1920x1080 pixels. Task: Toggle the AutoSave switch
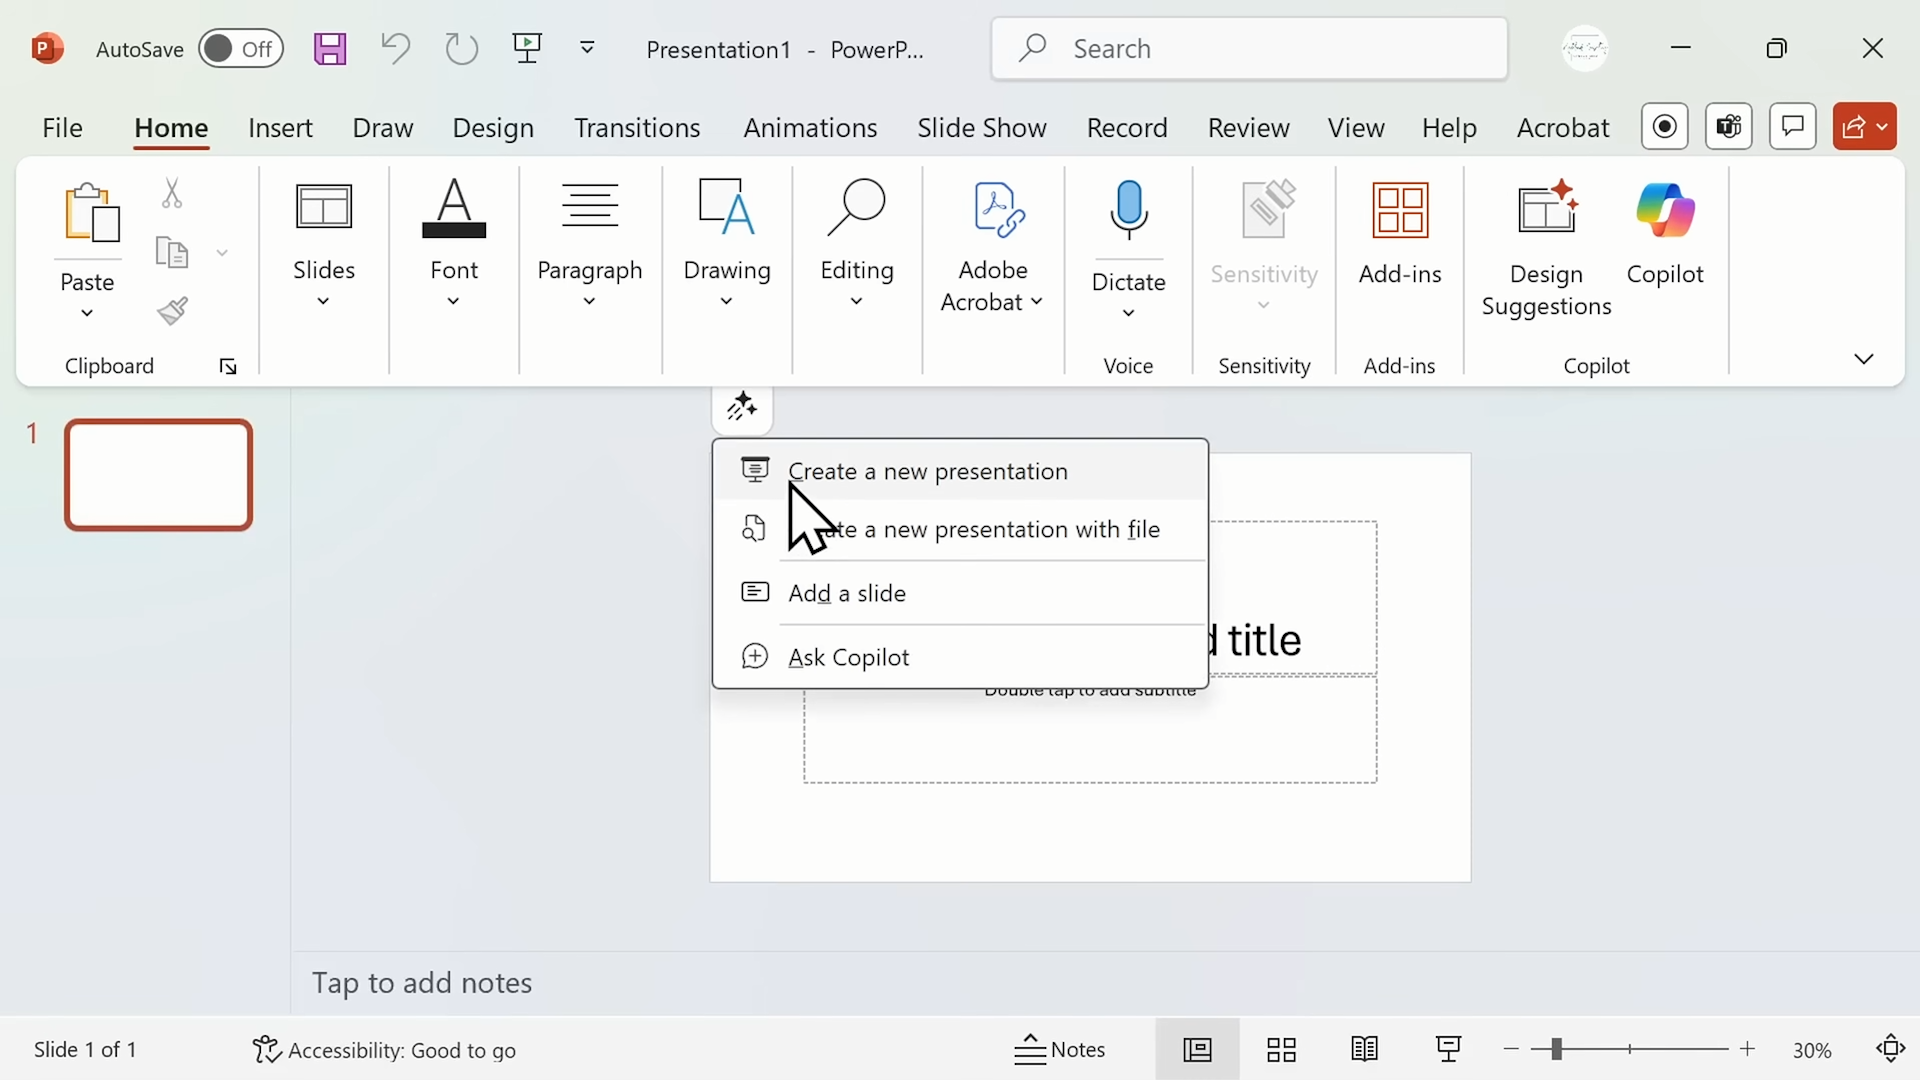pos(241,48)
